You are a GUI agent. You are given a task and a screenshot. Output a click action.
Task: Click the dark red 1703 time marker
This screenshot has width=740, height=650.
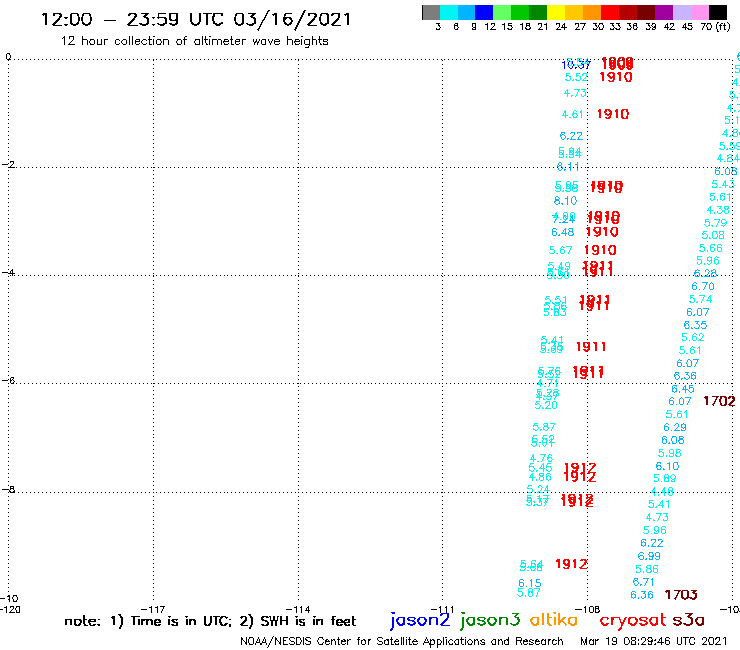click(x=681, y=595)
